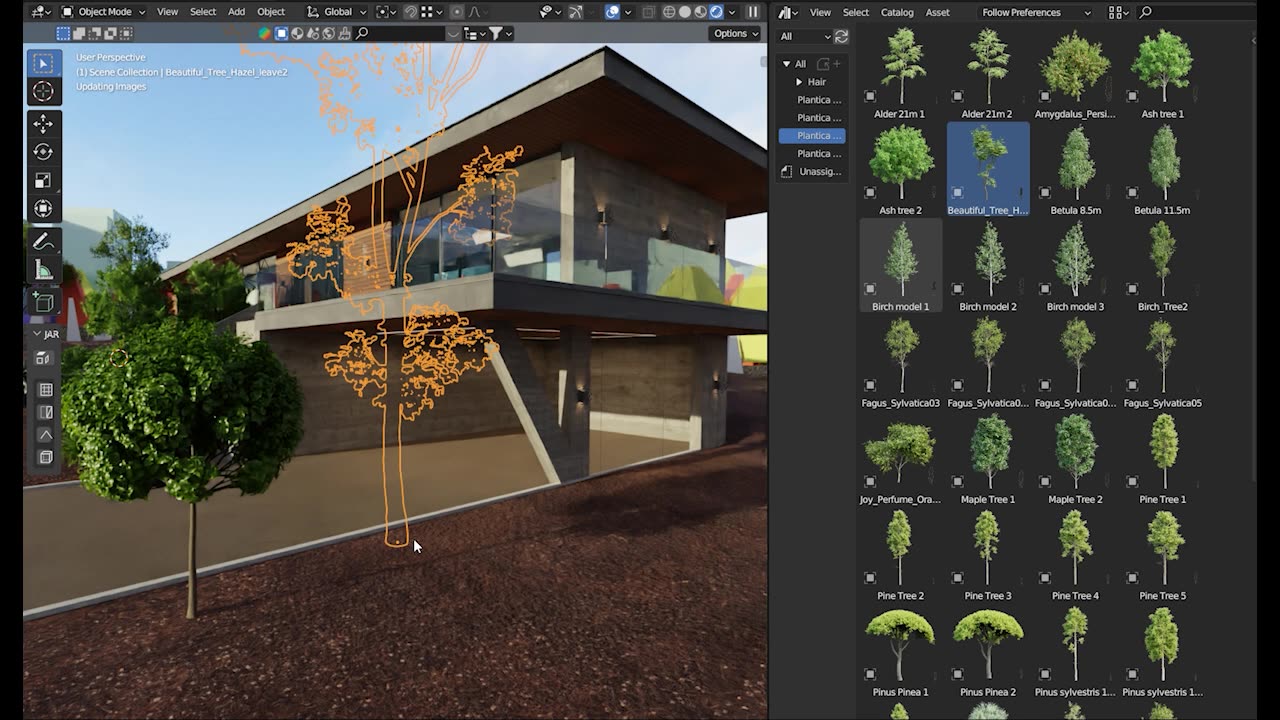Select the Annotate tool
This screenshot has height=720, width=1280.
pyautogui.click(x=43, y=242)
